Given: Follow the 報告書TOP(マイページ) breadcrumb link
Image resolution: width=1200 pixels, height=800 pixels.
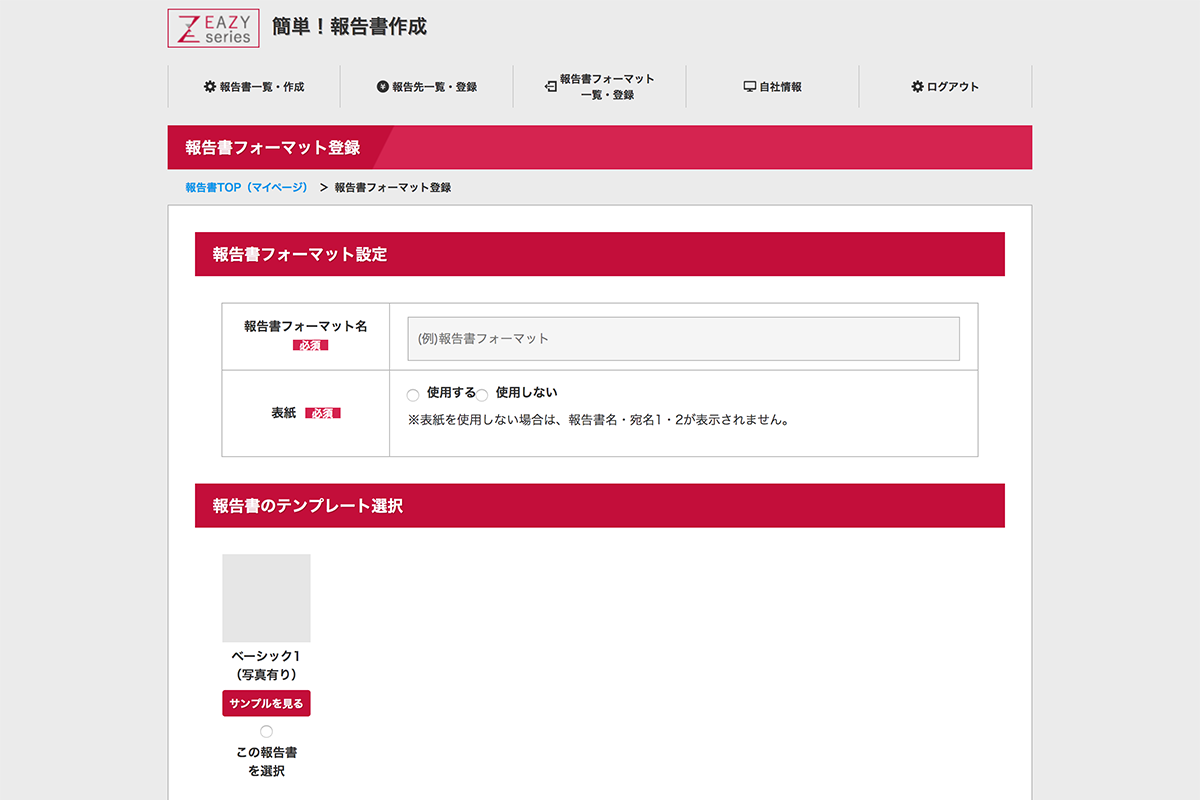Looking at the screenshot, I should pos(246,187).
